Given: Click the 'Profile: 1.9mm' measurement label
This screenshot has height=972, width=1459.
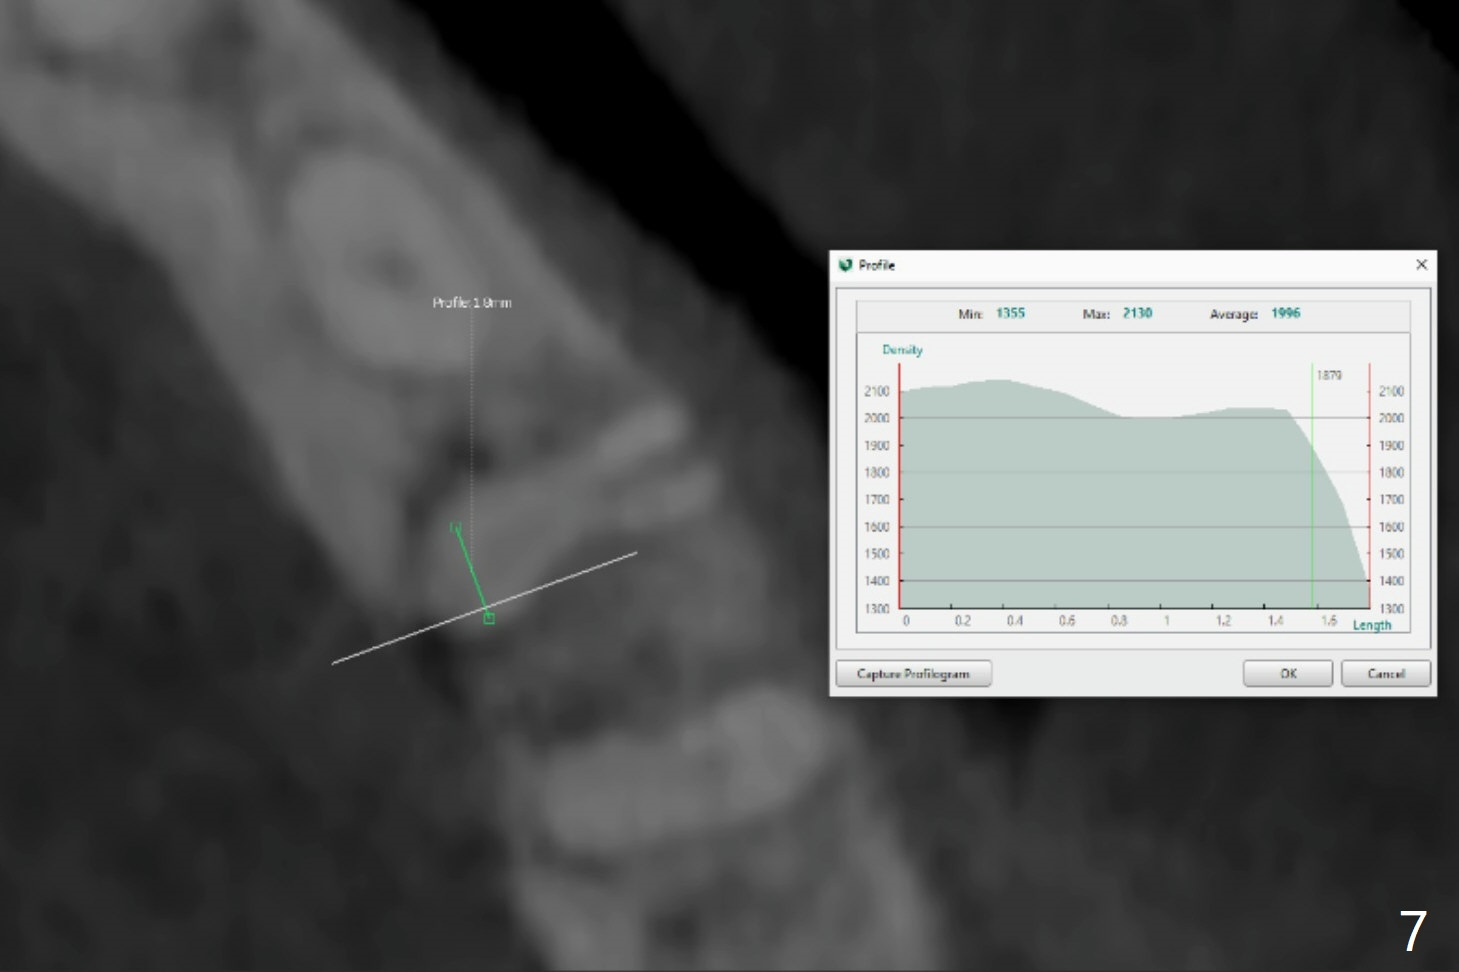Looking at the screenshot, I should [471, 302].
